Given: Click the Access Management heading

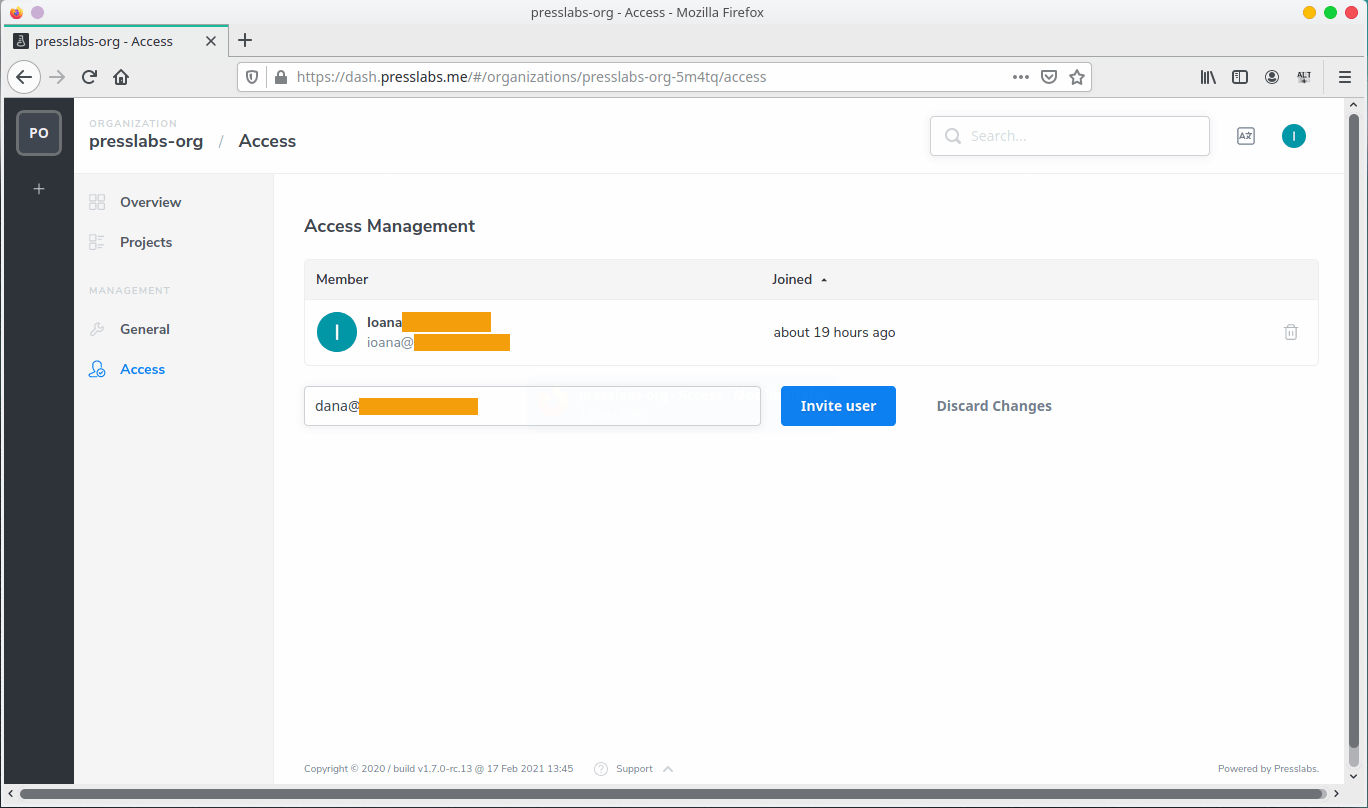Looking at the screenshot, I should pyautogui.click(x=390, y=226).
